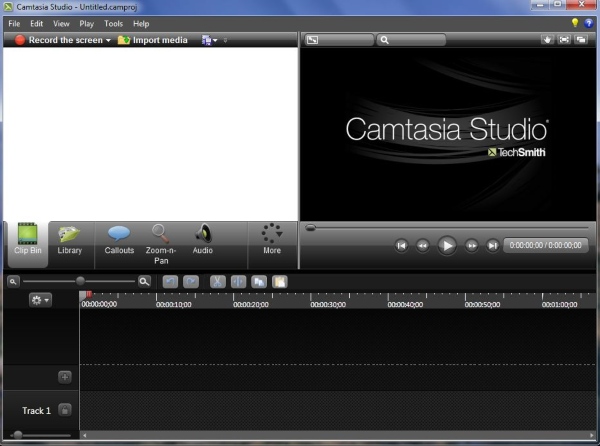Open the timeline settings gear dropdown

40,300
